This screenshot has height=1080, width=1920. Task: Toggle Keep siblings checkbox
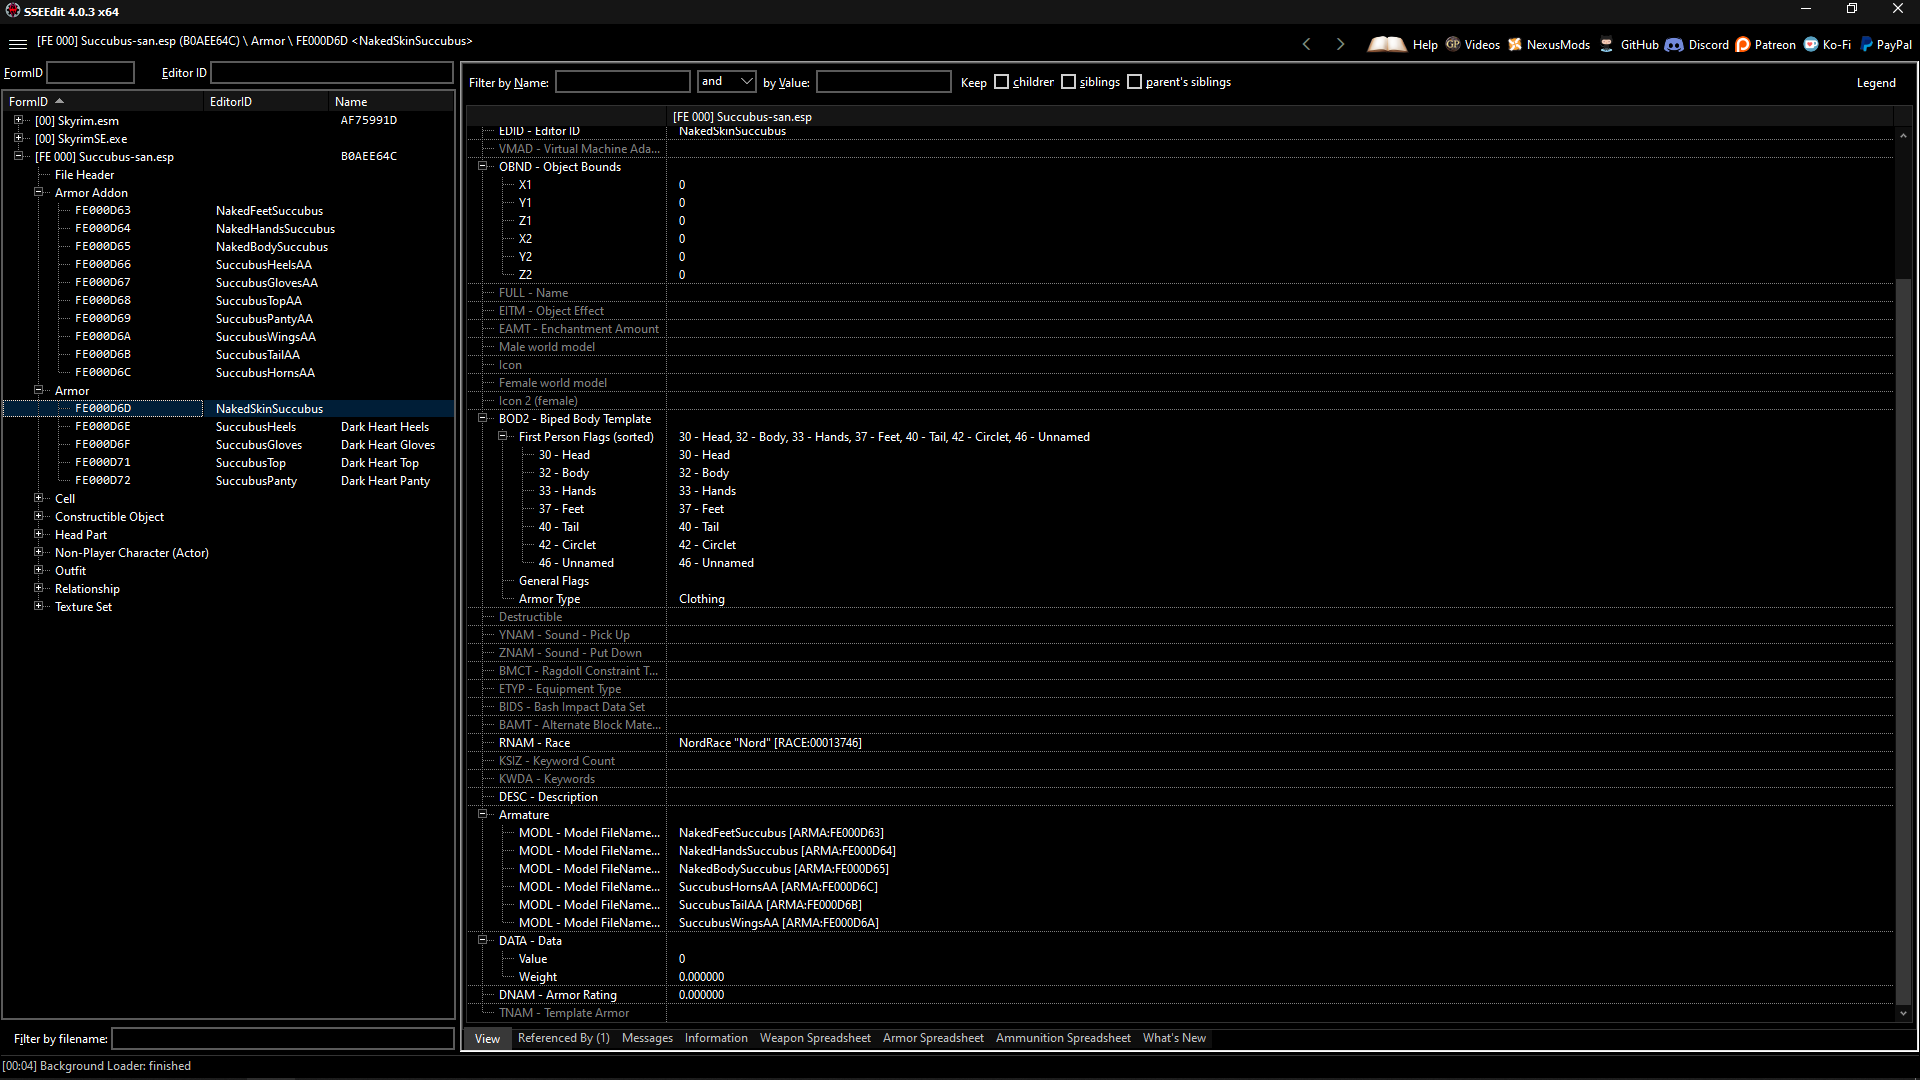[x=1068, y=82]
